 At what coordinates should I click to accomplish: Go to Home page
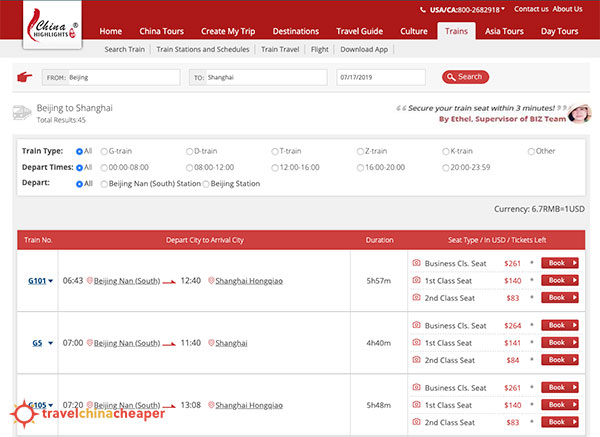click(111, 31)
